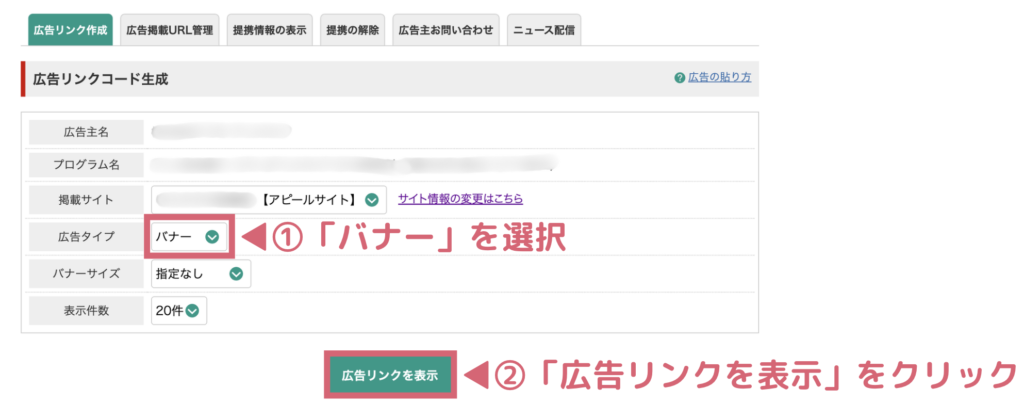The width and height of the screenshot is (1024, 420).
Task: Open the 広告タイプ dropdown showing バナー
Action: click(187, 237)
